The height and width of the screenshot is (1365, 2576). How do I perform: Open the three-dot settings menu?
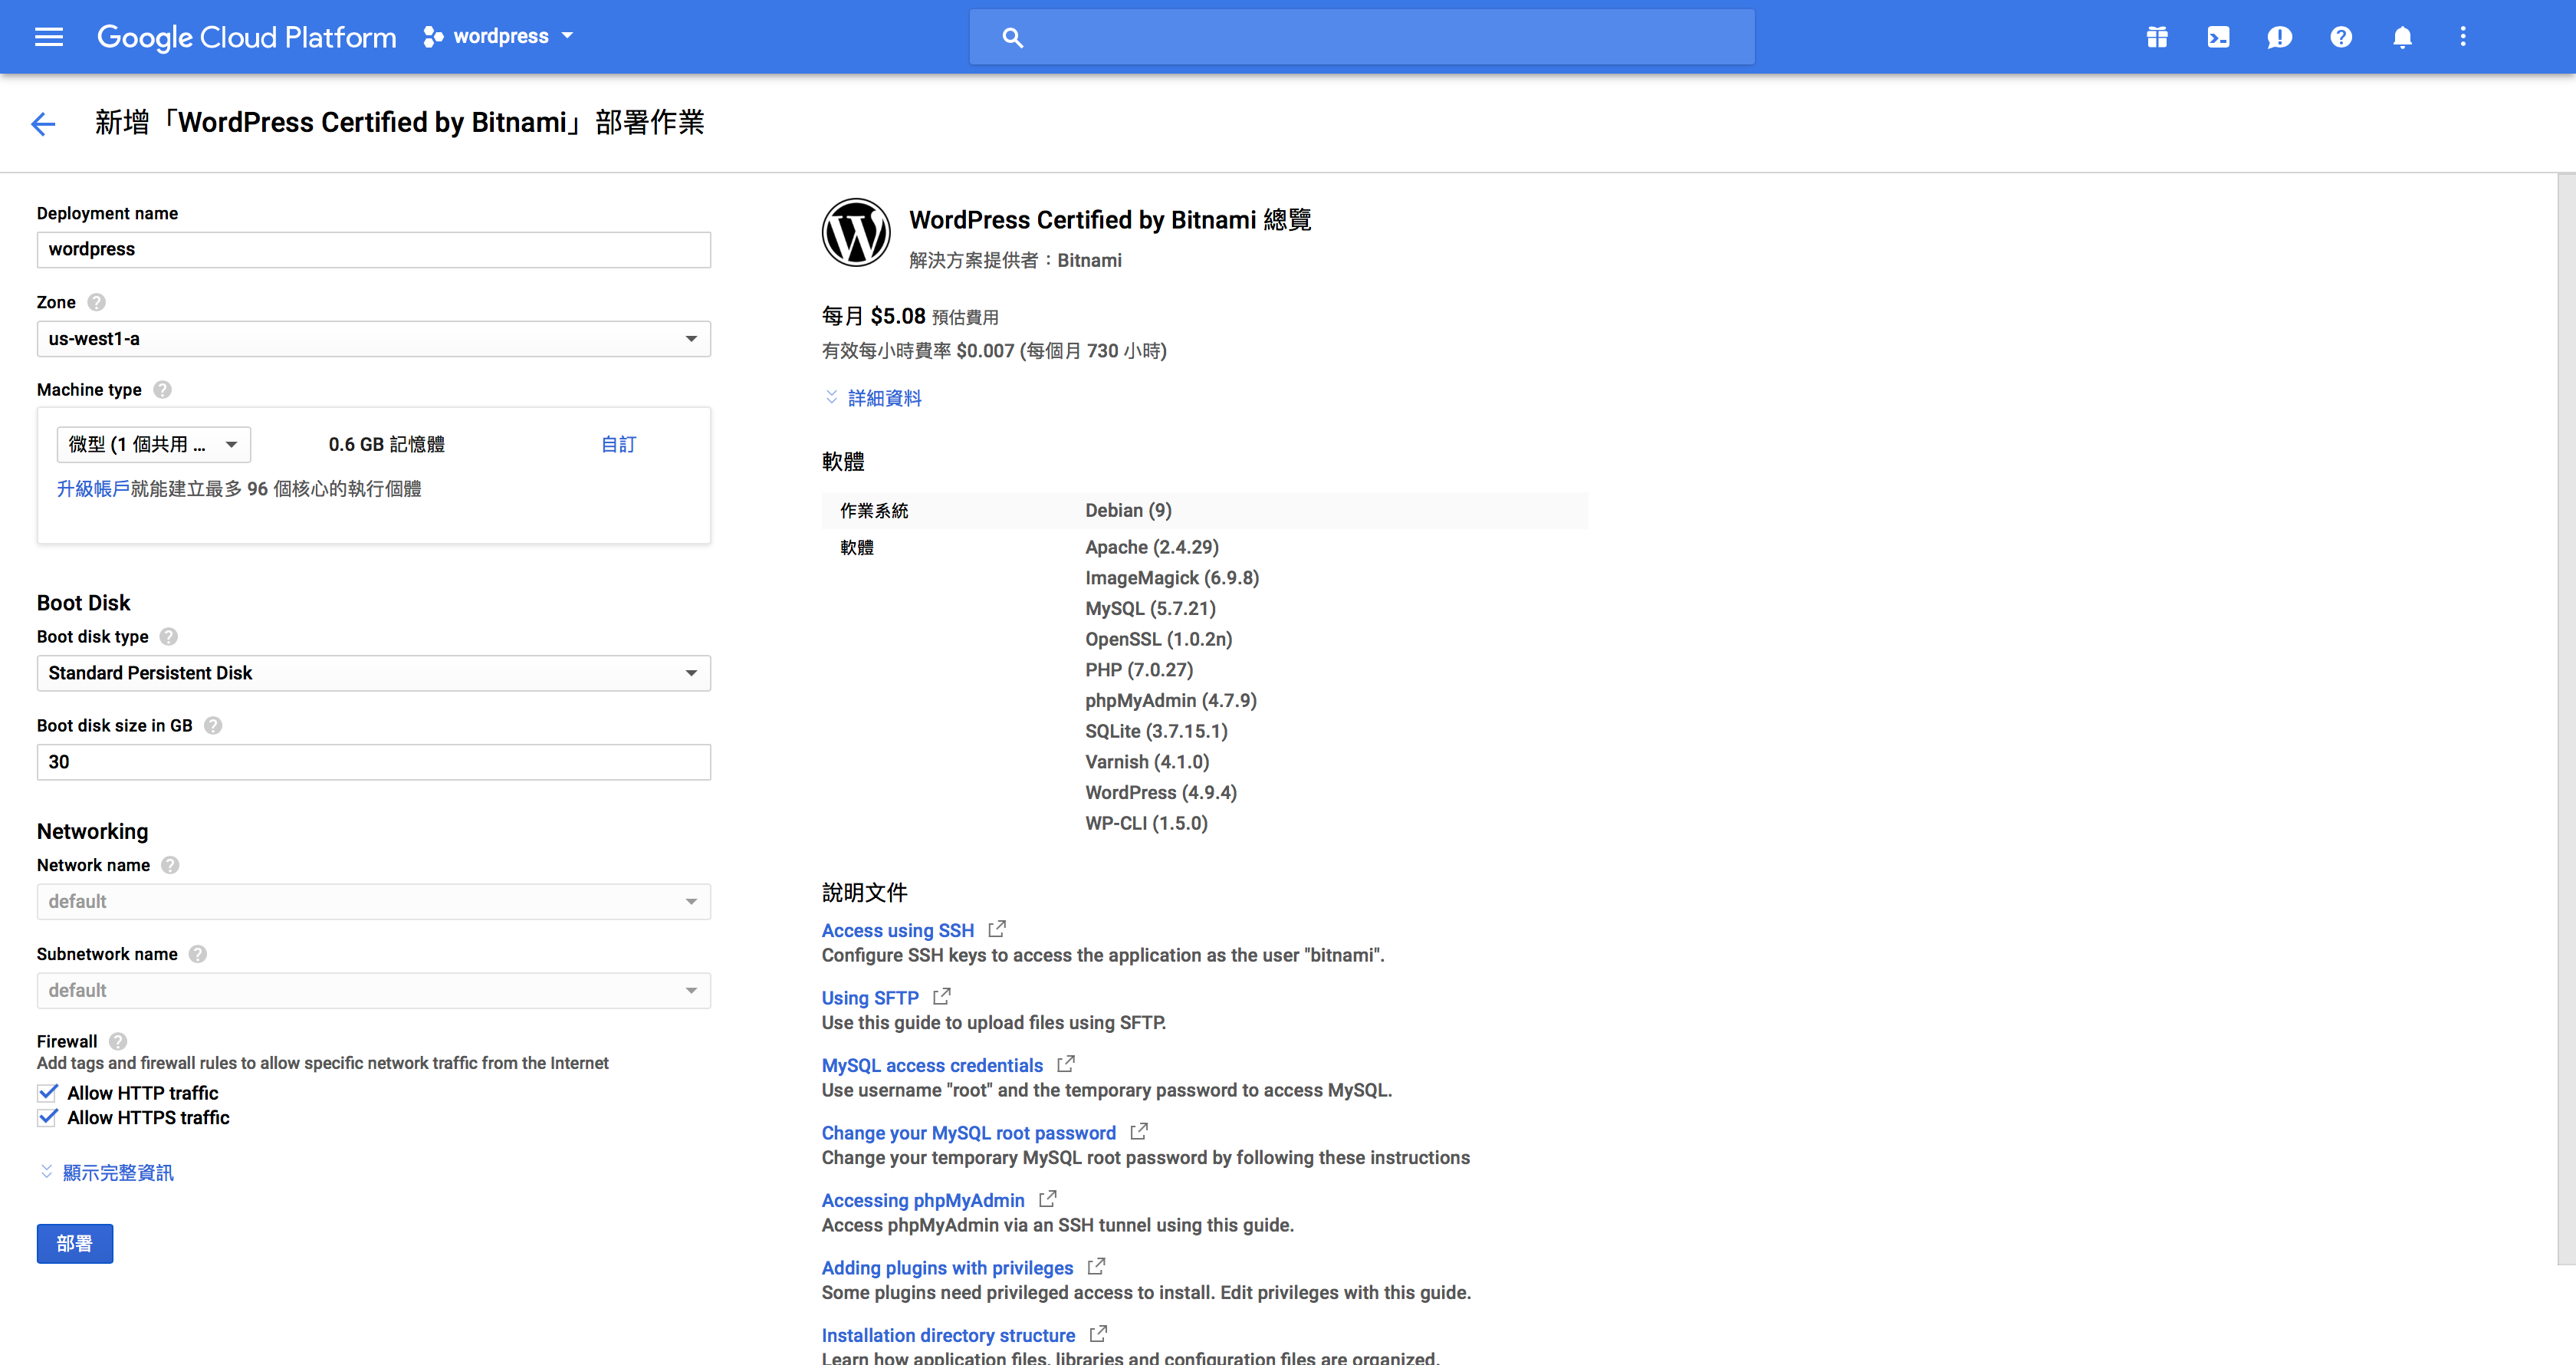[x=2463, y=37]
